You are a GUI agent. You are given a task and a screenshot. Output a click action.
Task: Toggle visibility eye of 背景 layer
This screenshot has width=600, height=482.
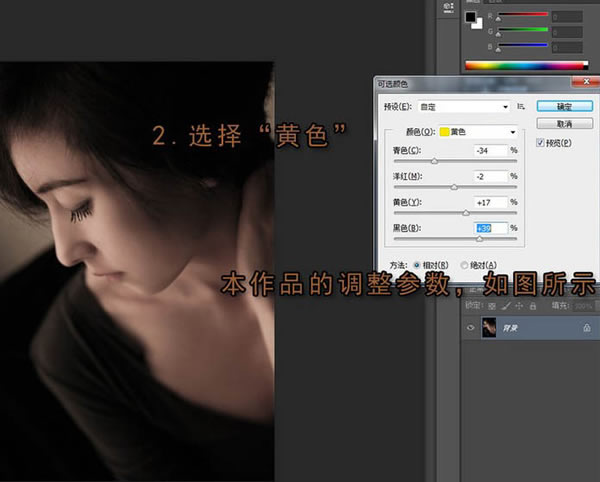pyautogui.click(x=470, y=328)
